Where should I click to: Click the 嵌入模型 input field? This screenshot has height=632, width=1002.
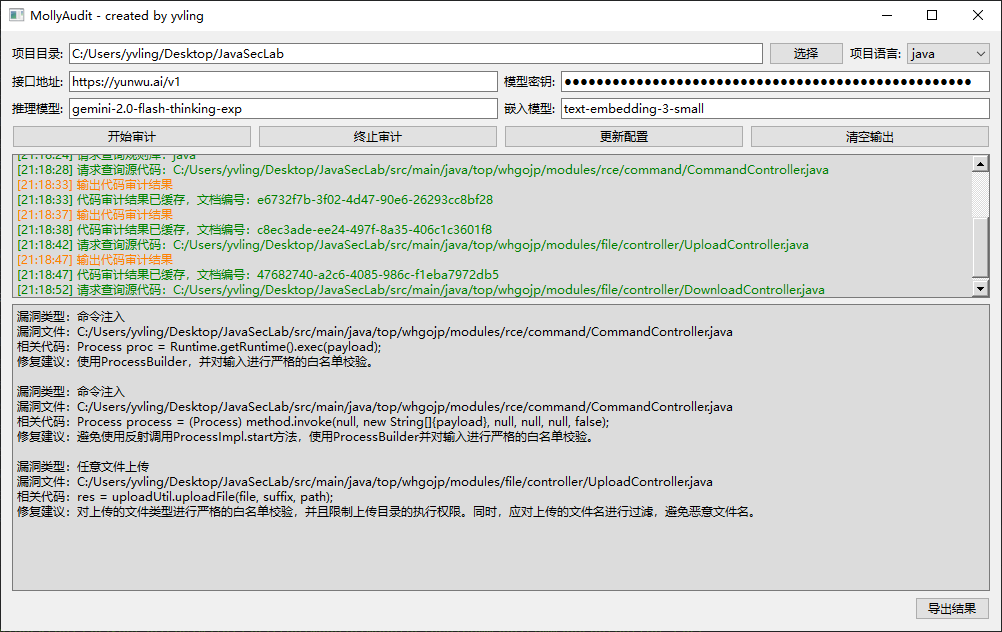tap(774, 109)
